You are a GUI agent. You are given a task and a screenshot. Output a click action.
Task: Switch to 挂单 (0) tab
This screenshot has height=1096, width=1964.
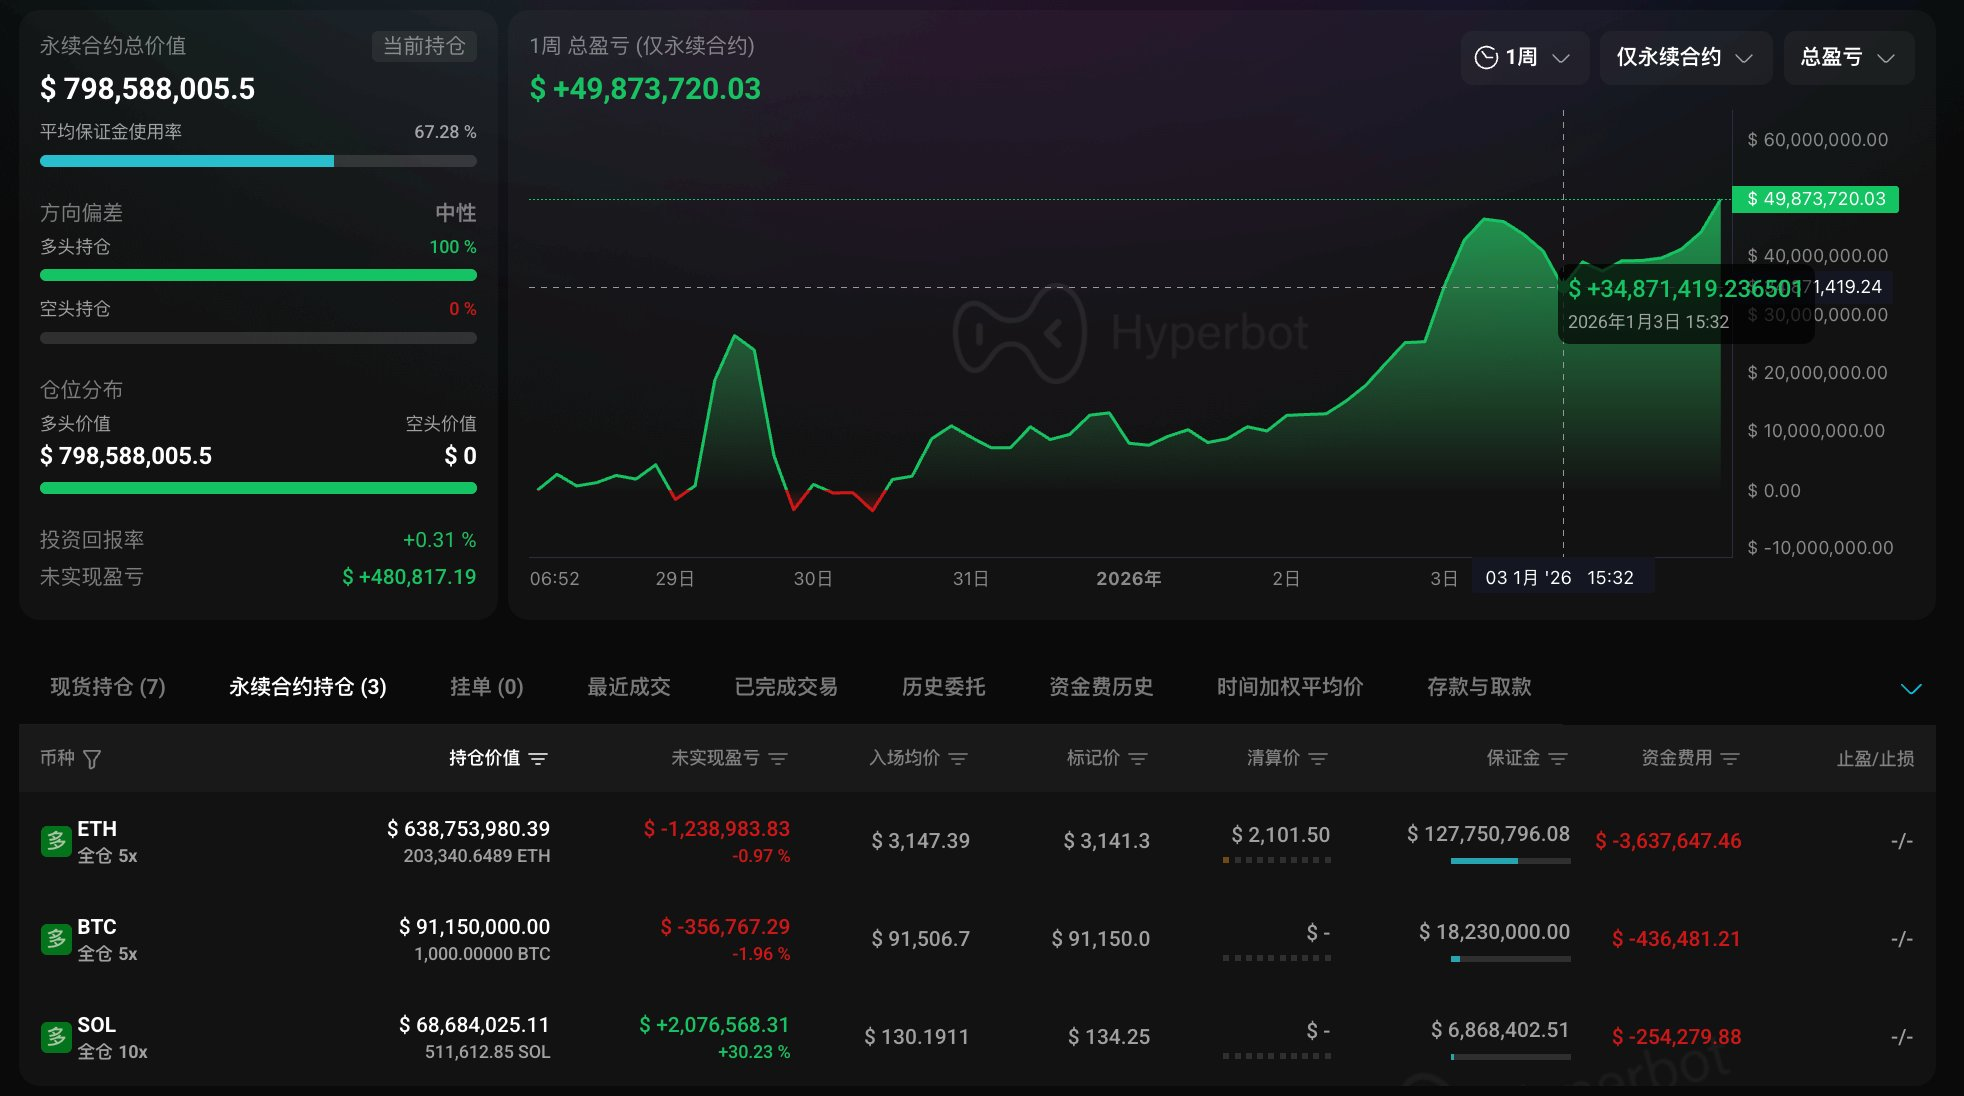486,687
